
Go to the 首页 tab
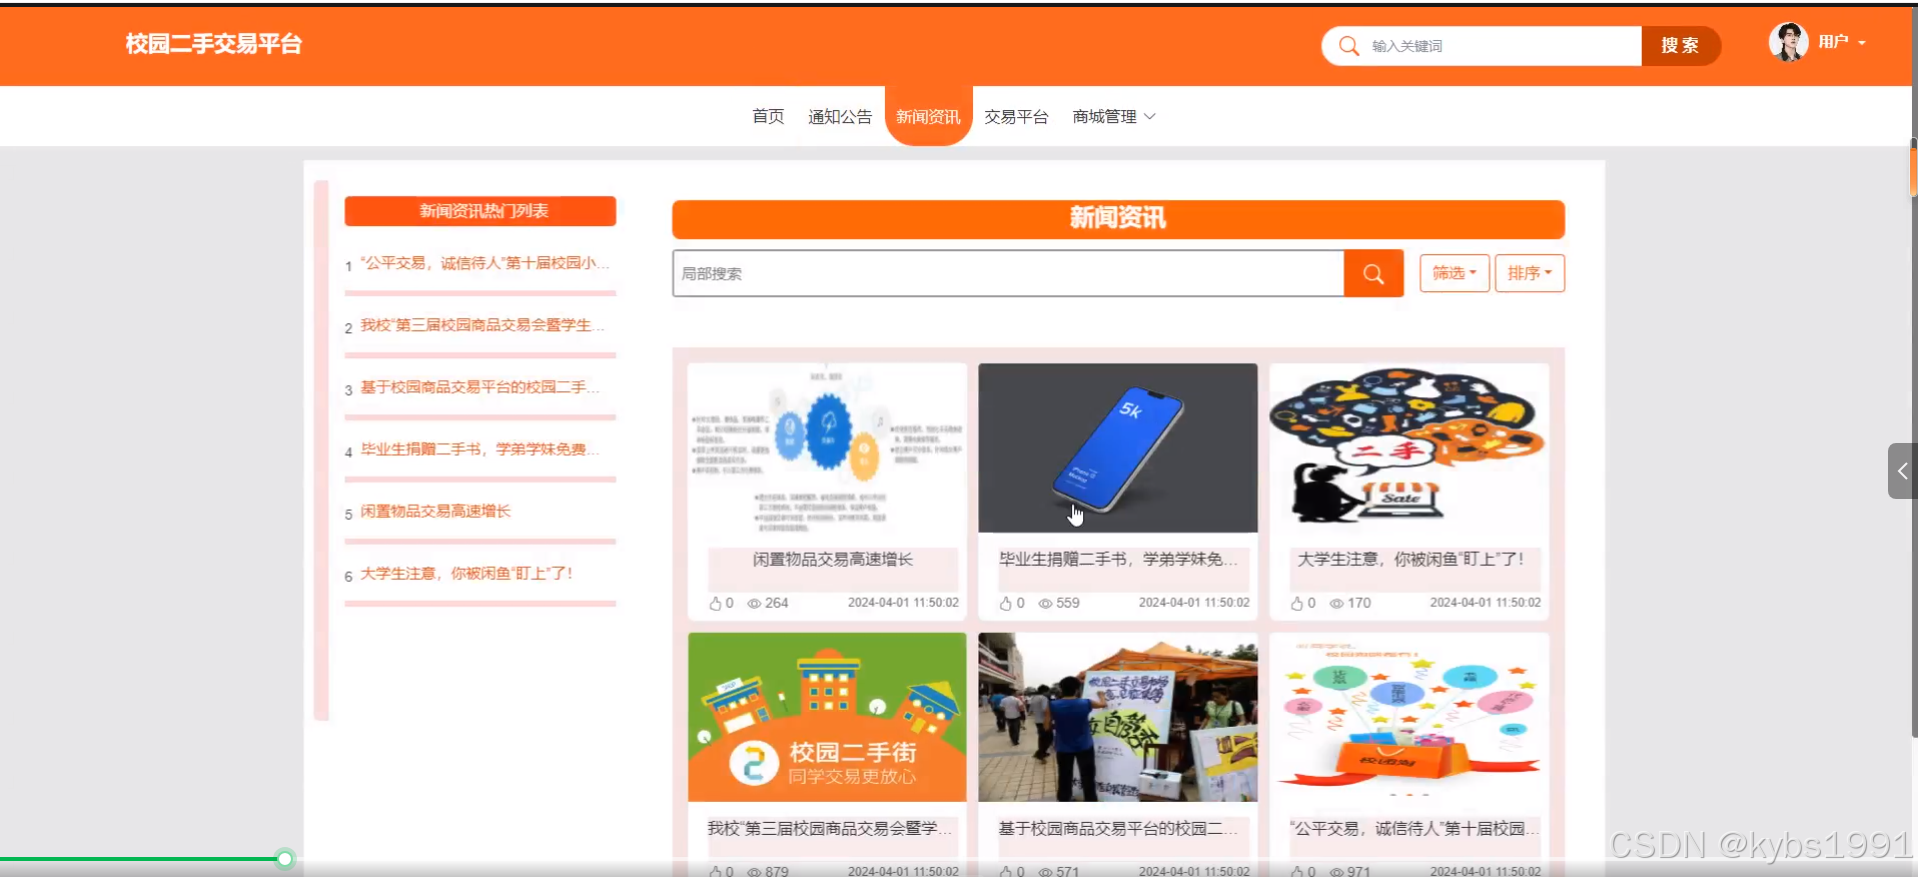tap(768, 117)
